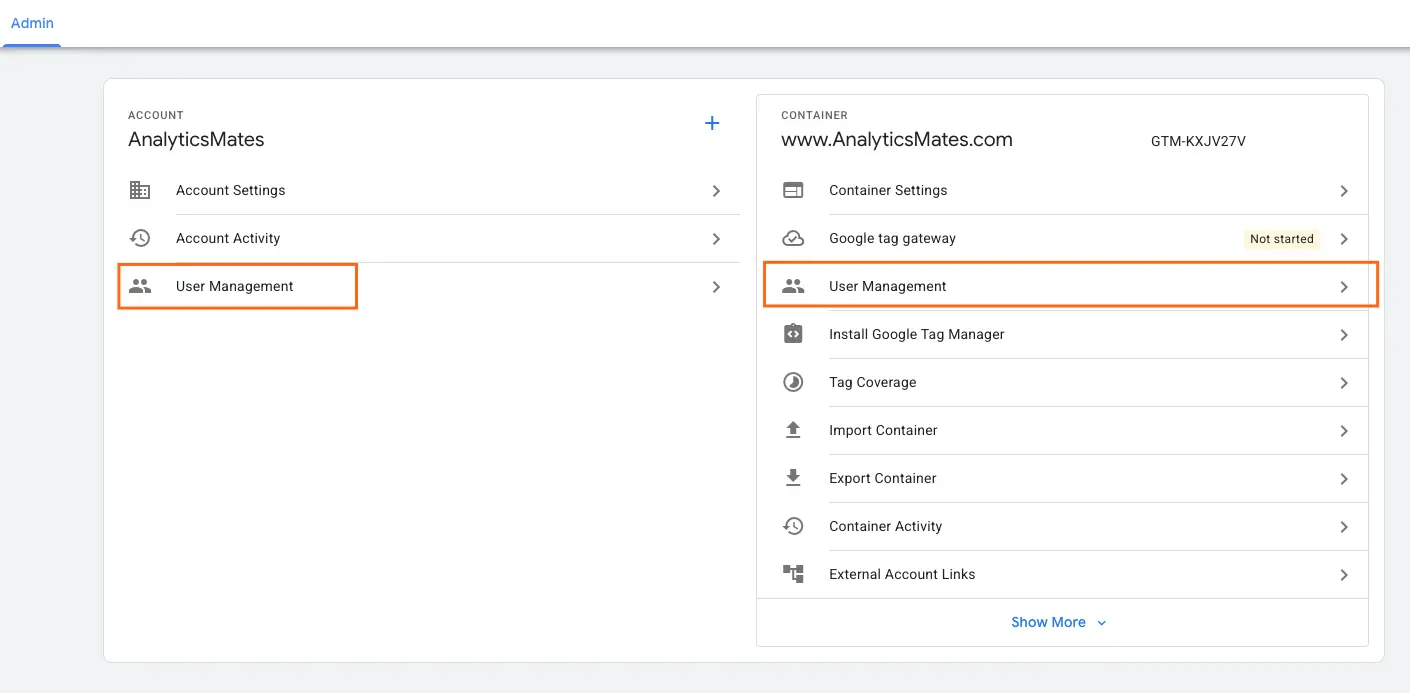Screen dimensions: 1410x693
Task: Open Tag Coverage chevron arrow
Action: tap(1344, 382)
